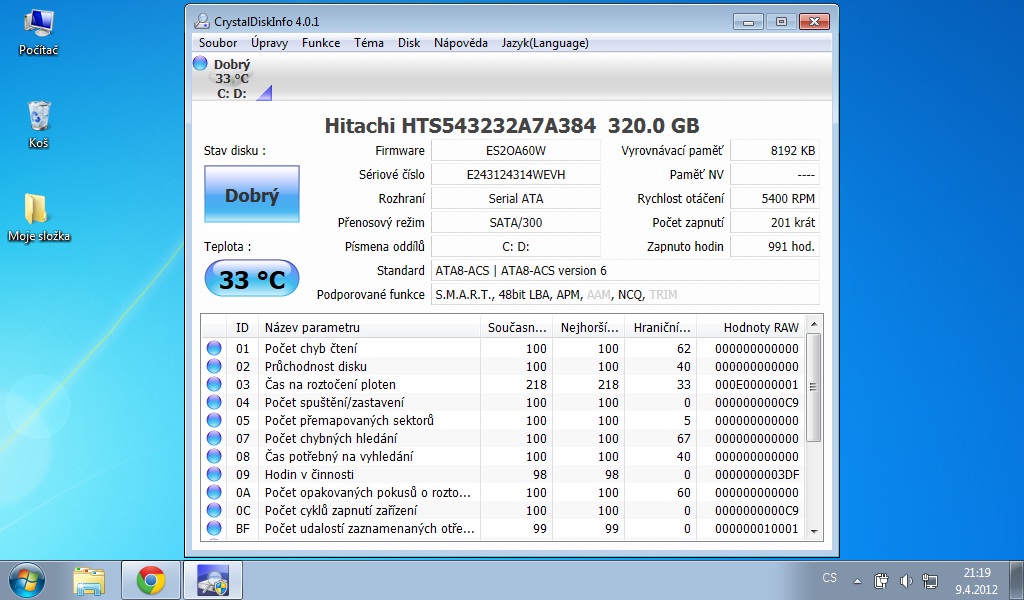Click RAW value 000000010001

[757, 529]
